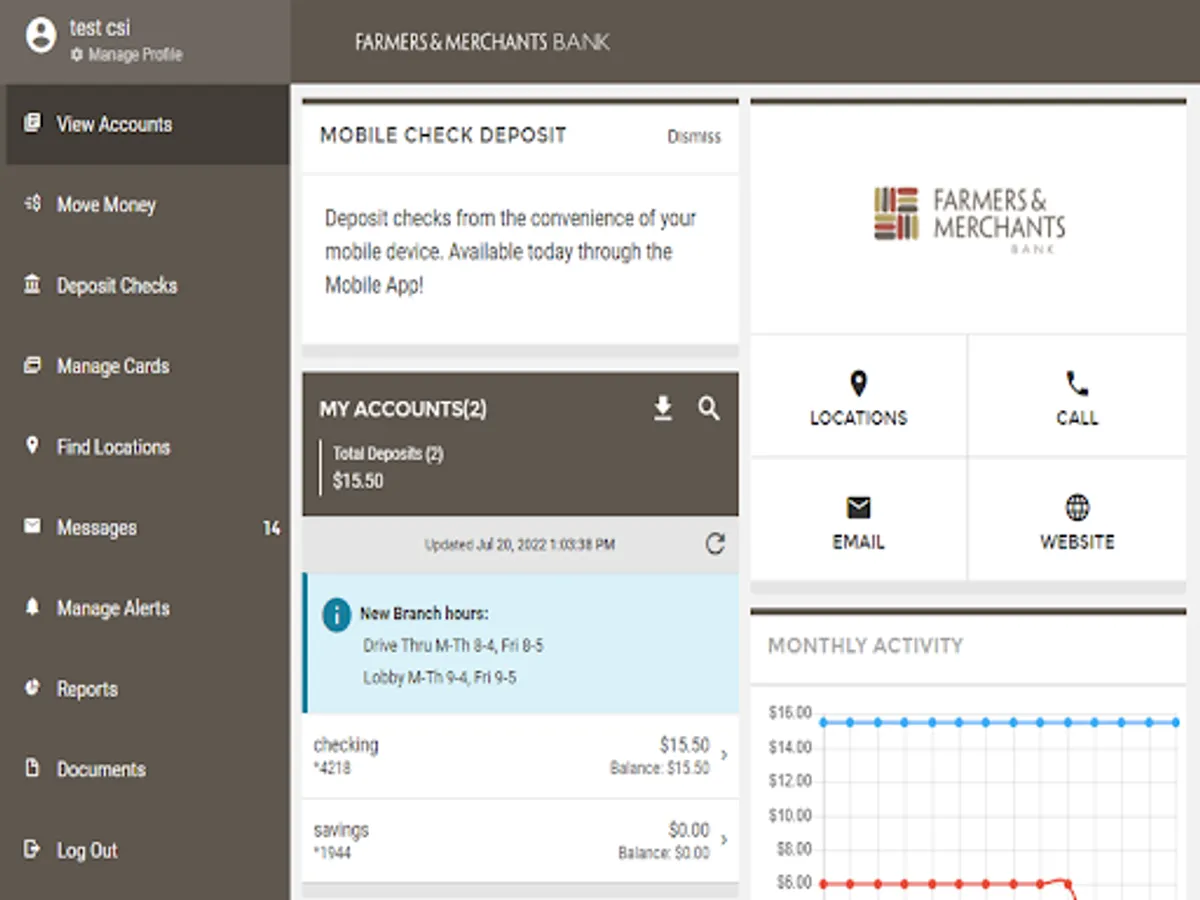Click the Reports pie chart icon

(32, 688)
